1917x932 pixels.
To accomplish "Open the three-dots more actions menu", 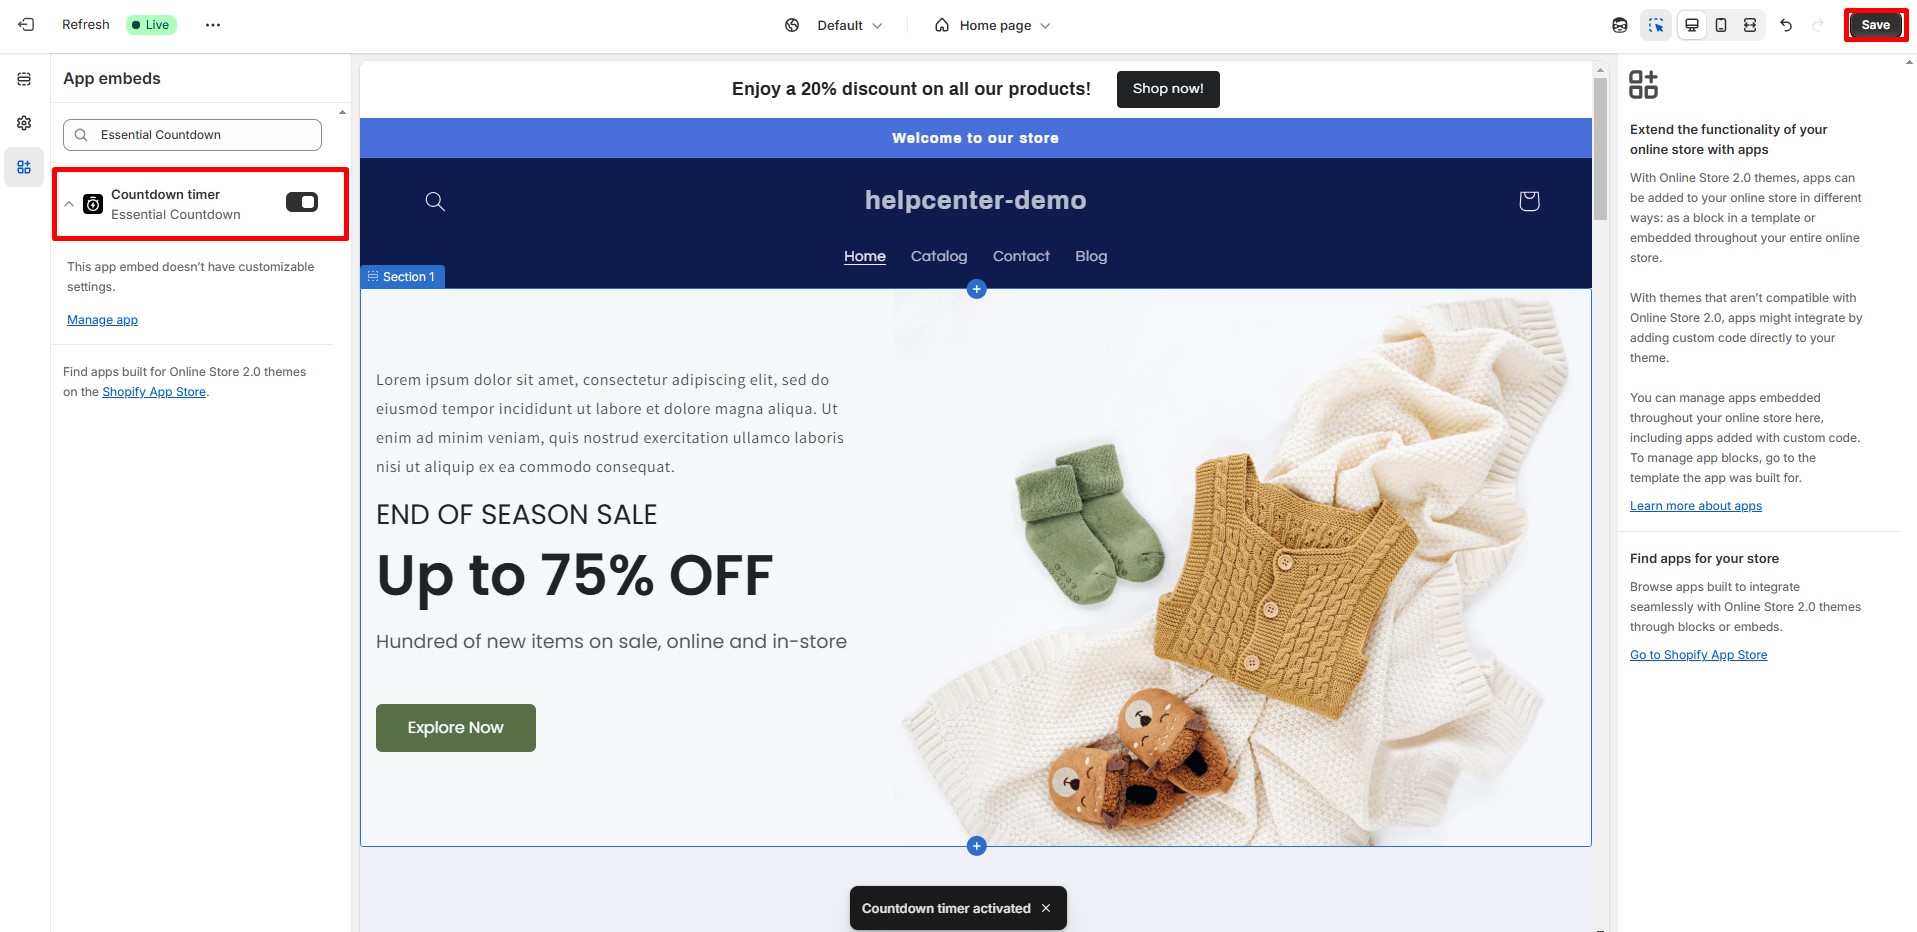I will (213, 25).
